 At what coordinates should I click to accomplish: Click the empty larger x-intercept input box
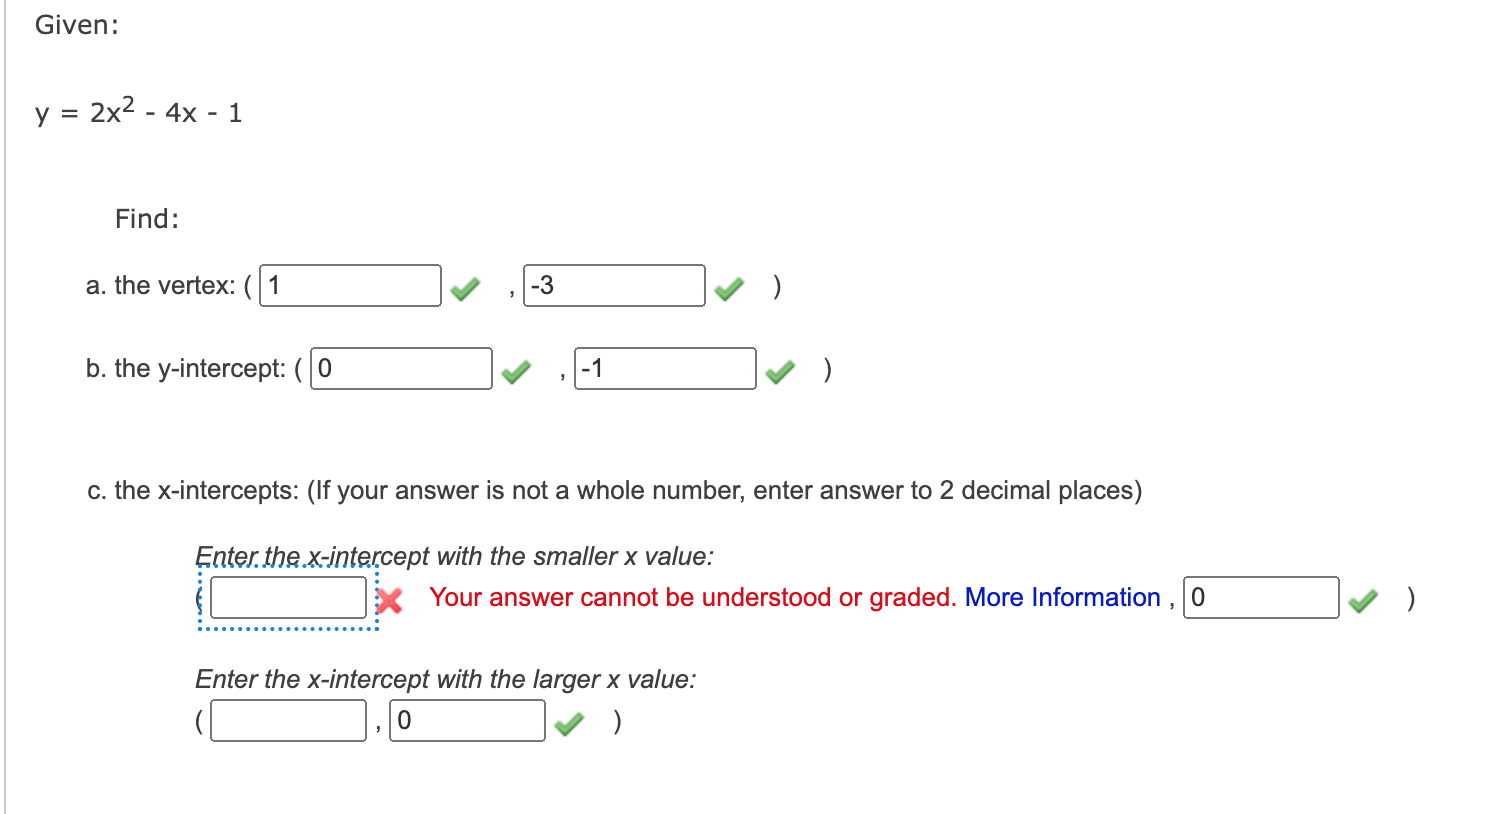(x=288, y=721)
